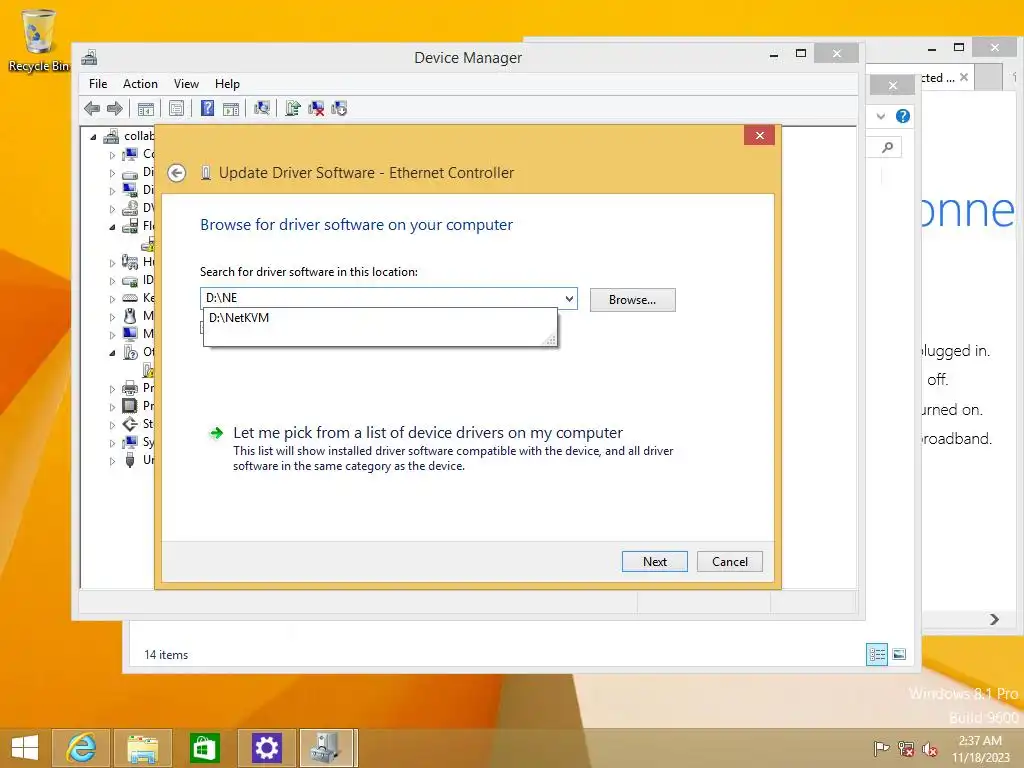Click the Update Driver Software toolbar icon
The width and height of the screenshot is (1024, 768).
coord(293,108)
